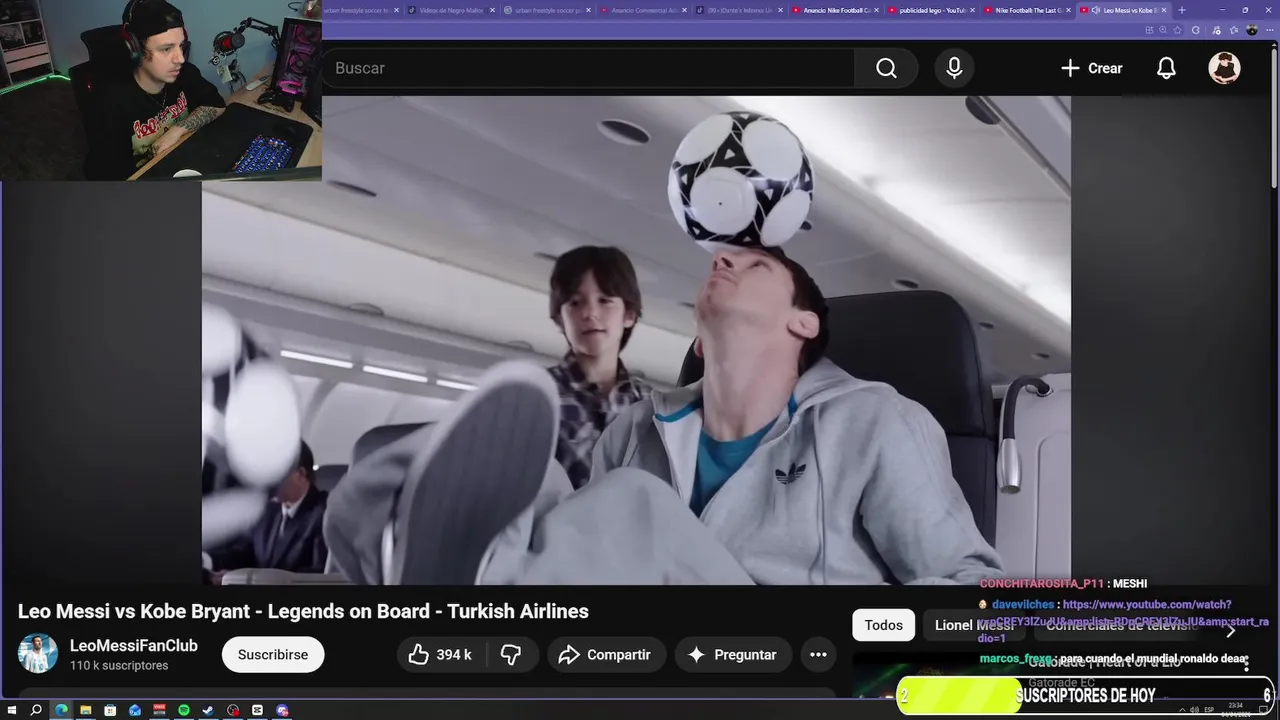The width and height of the screenshot is (1280, 720).
Task: Open Gatorade video options three dots
Action: click(1246, 665)
